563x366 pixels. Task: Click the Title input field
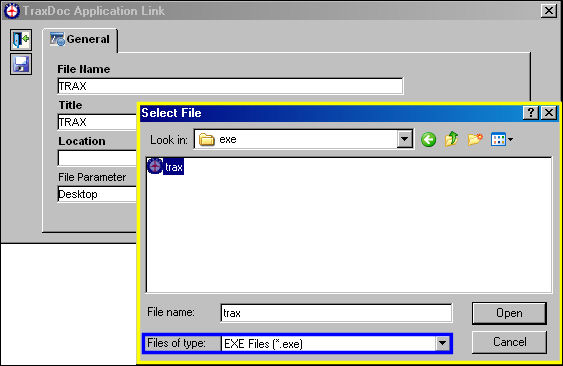[x=97, y=122]
